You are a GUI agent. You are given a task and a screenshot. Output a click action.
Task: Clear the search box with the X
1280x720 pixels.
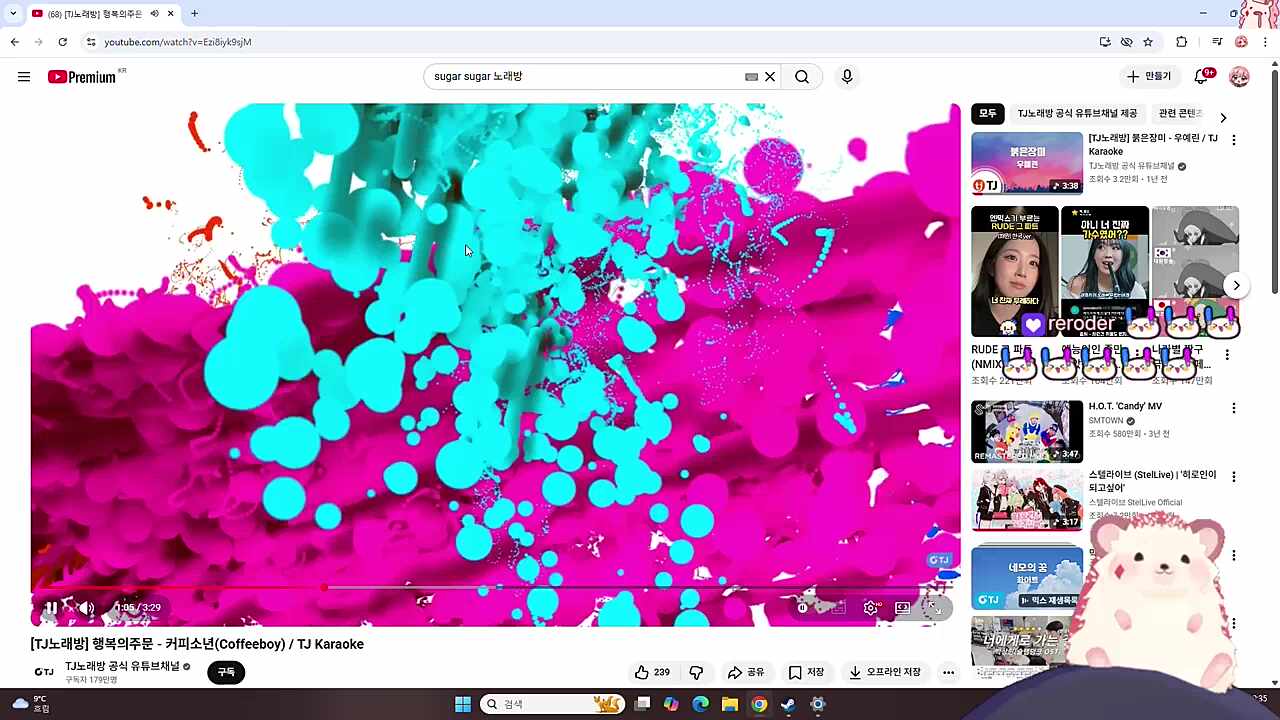[x=770, y=77]
